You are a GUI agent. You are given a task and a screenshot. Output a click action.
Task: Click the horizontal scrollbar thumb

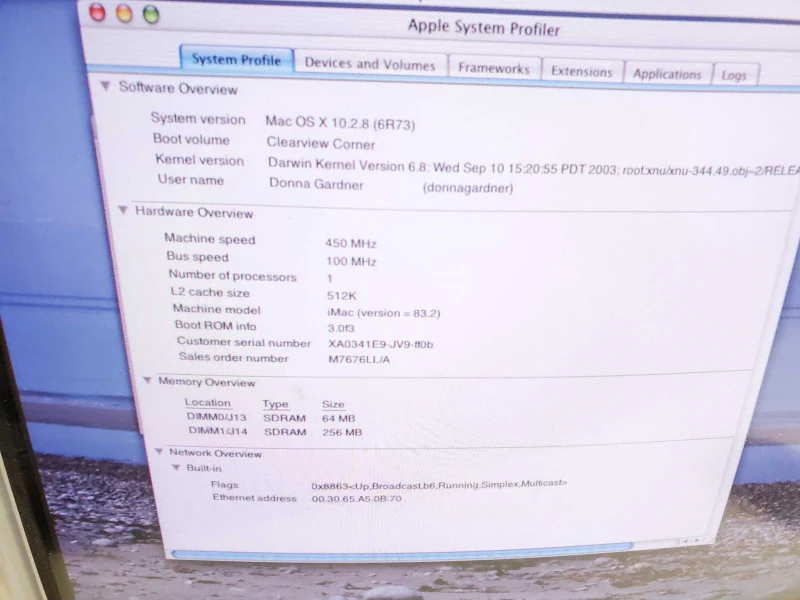pyautogui.click(x=402, y=552)
